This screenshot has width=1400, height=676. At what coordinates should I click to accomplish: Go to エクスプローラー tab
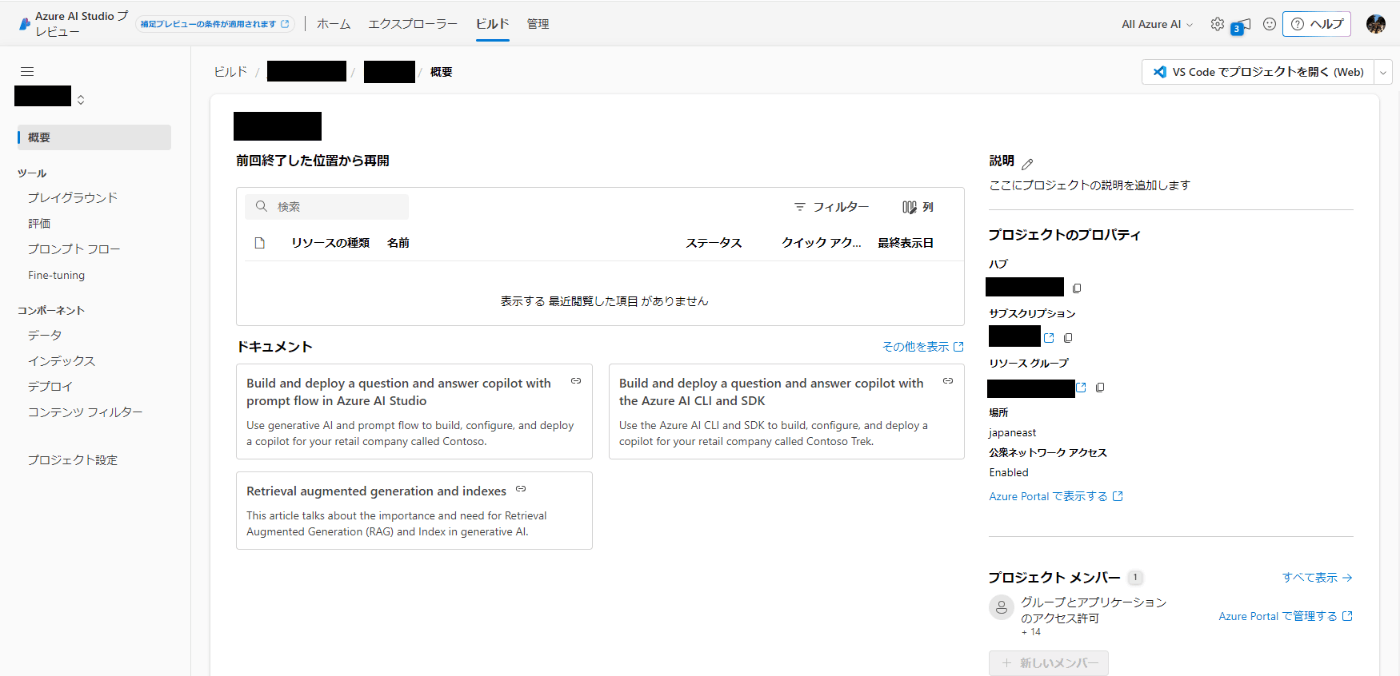pos(413,24)
